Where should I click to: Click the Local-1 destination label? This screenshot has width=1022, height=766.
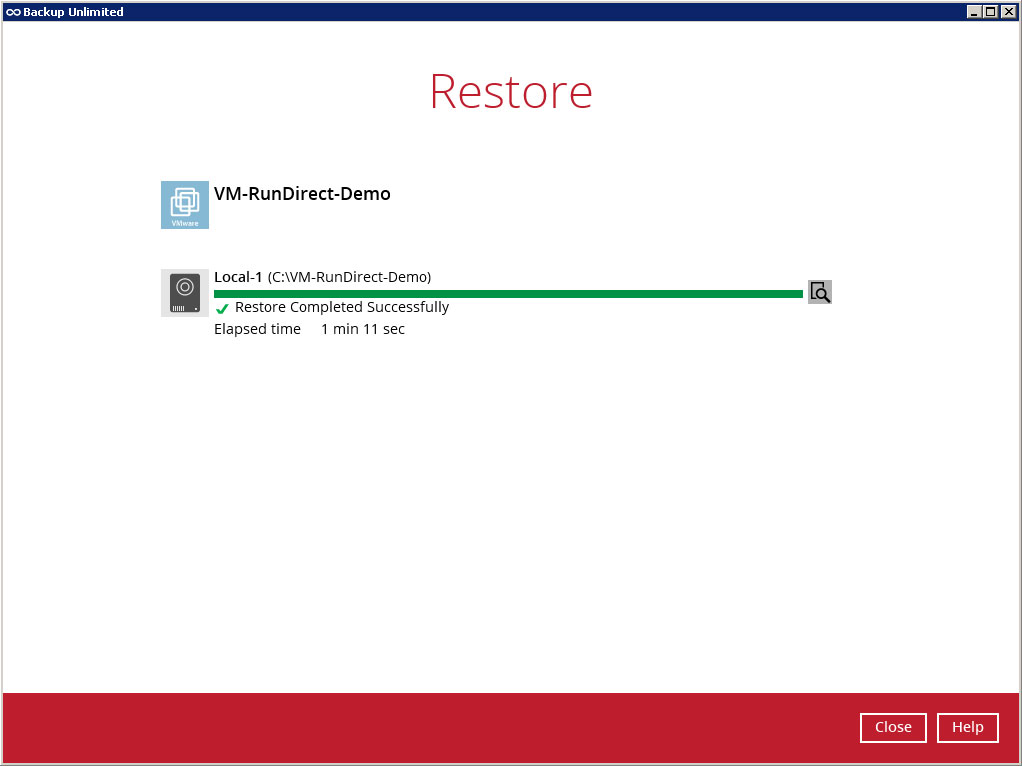pos(238,277)
